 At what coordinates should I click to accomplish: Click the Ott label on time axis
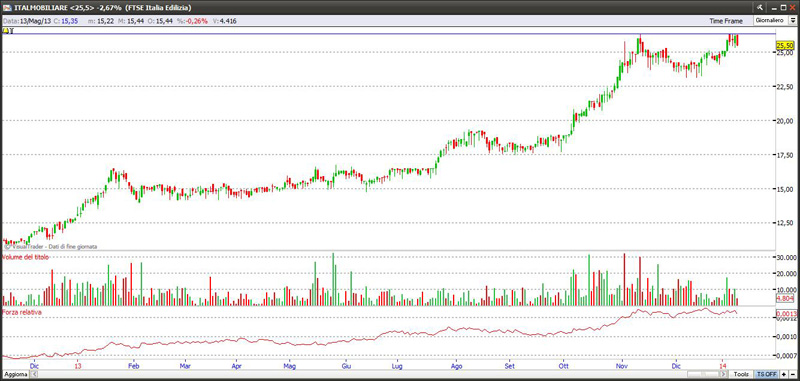(x=564, y=366)
